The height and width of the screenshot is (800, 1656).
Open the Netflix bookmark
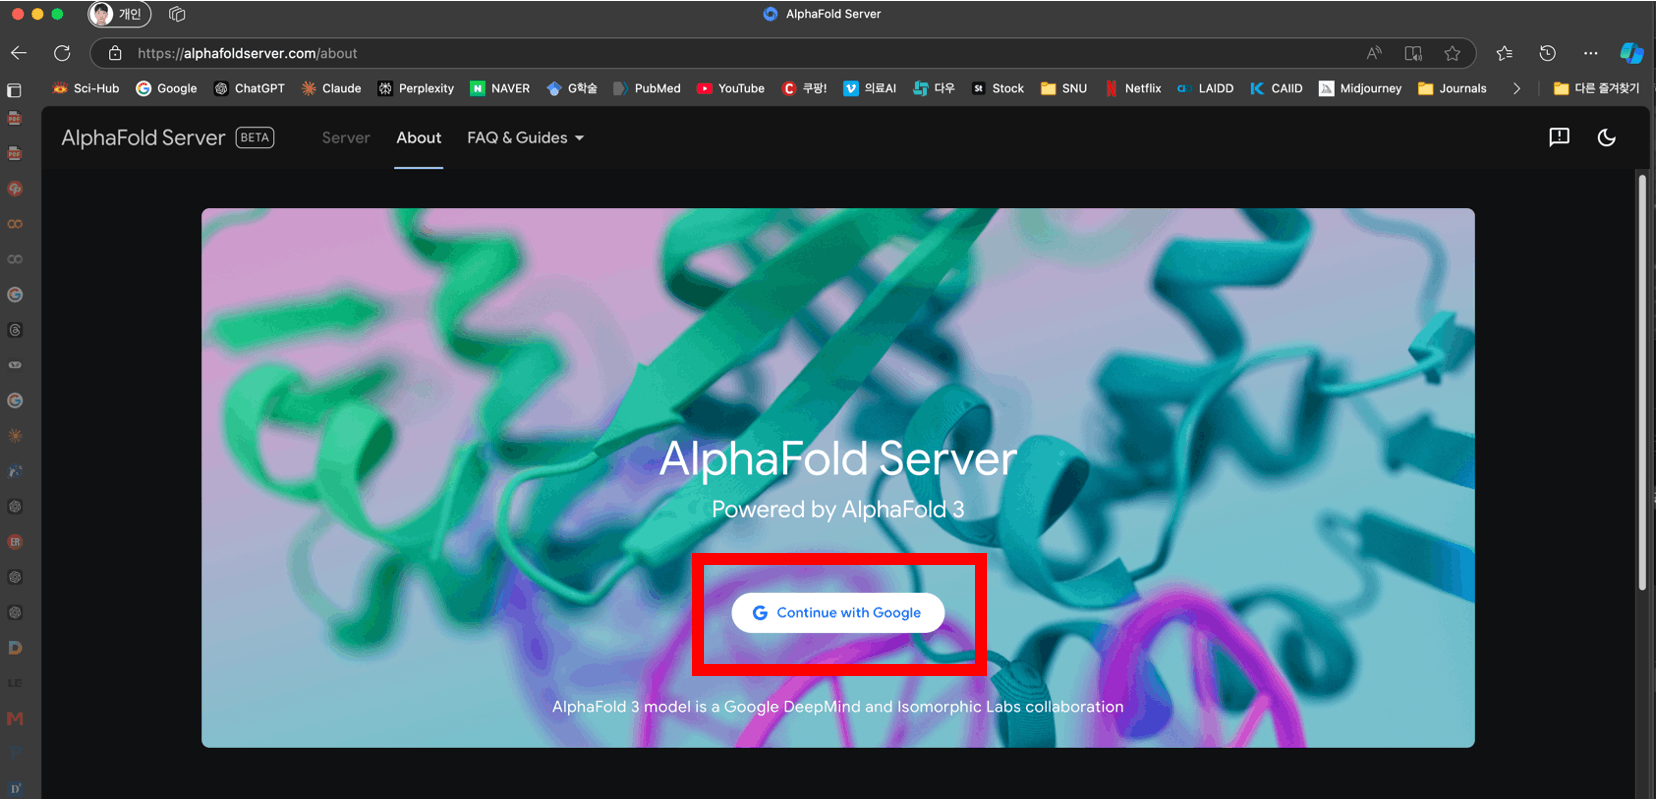click(x=1133, y=88)
